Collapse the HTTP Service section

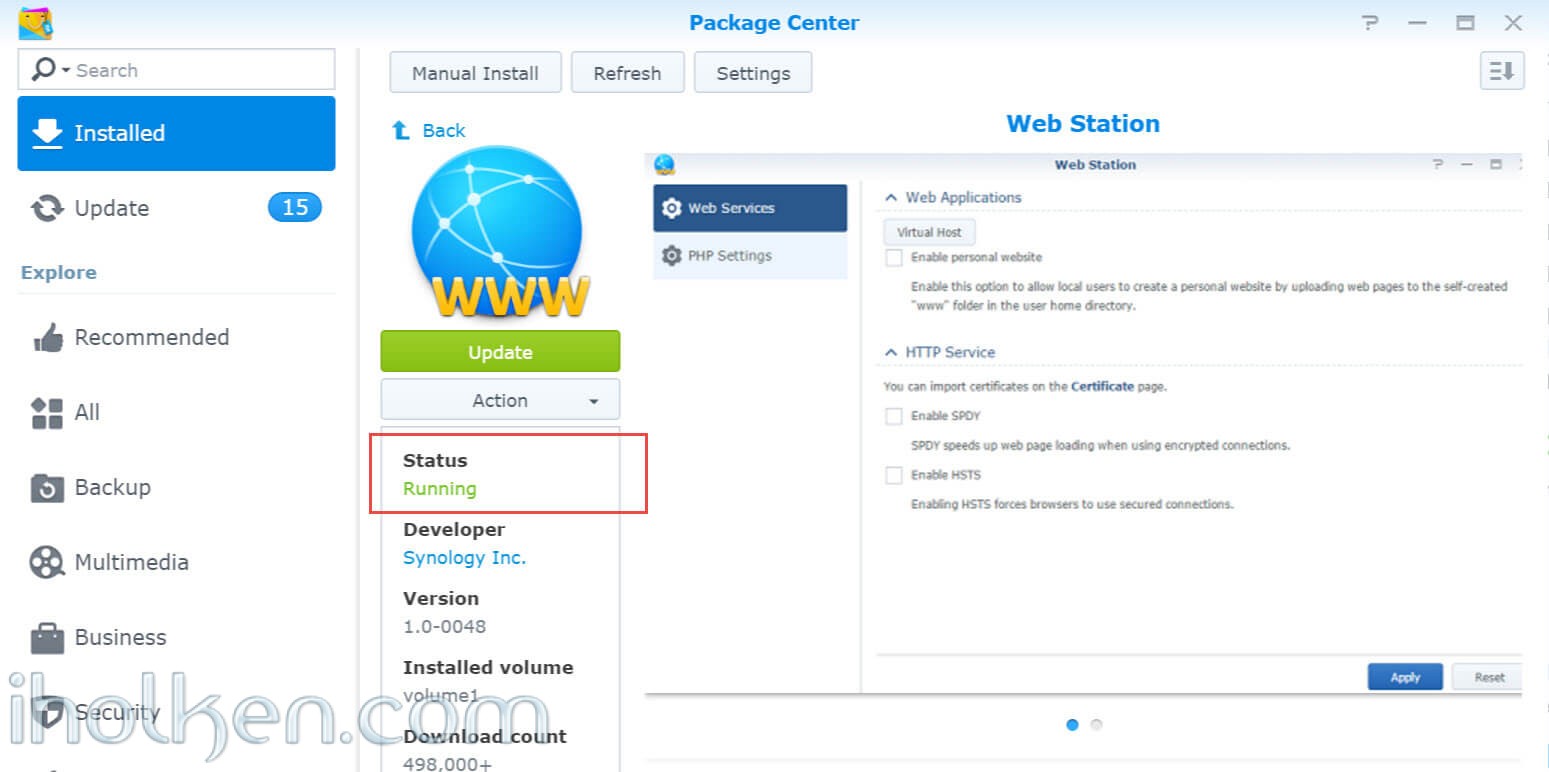(x=890, y=353)
